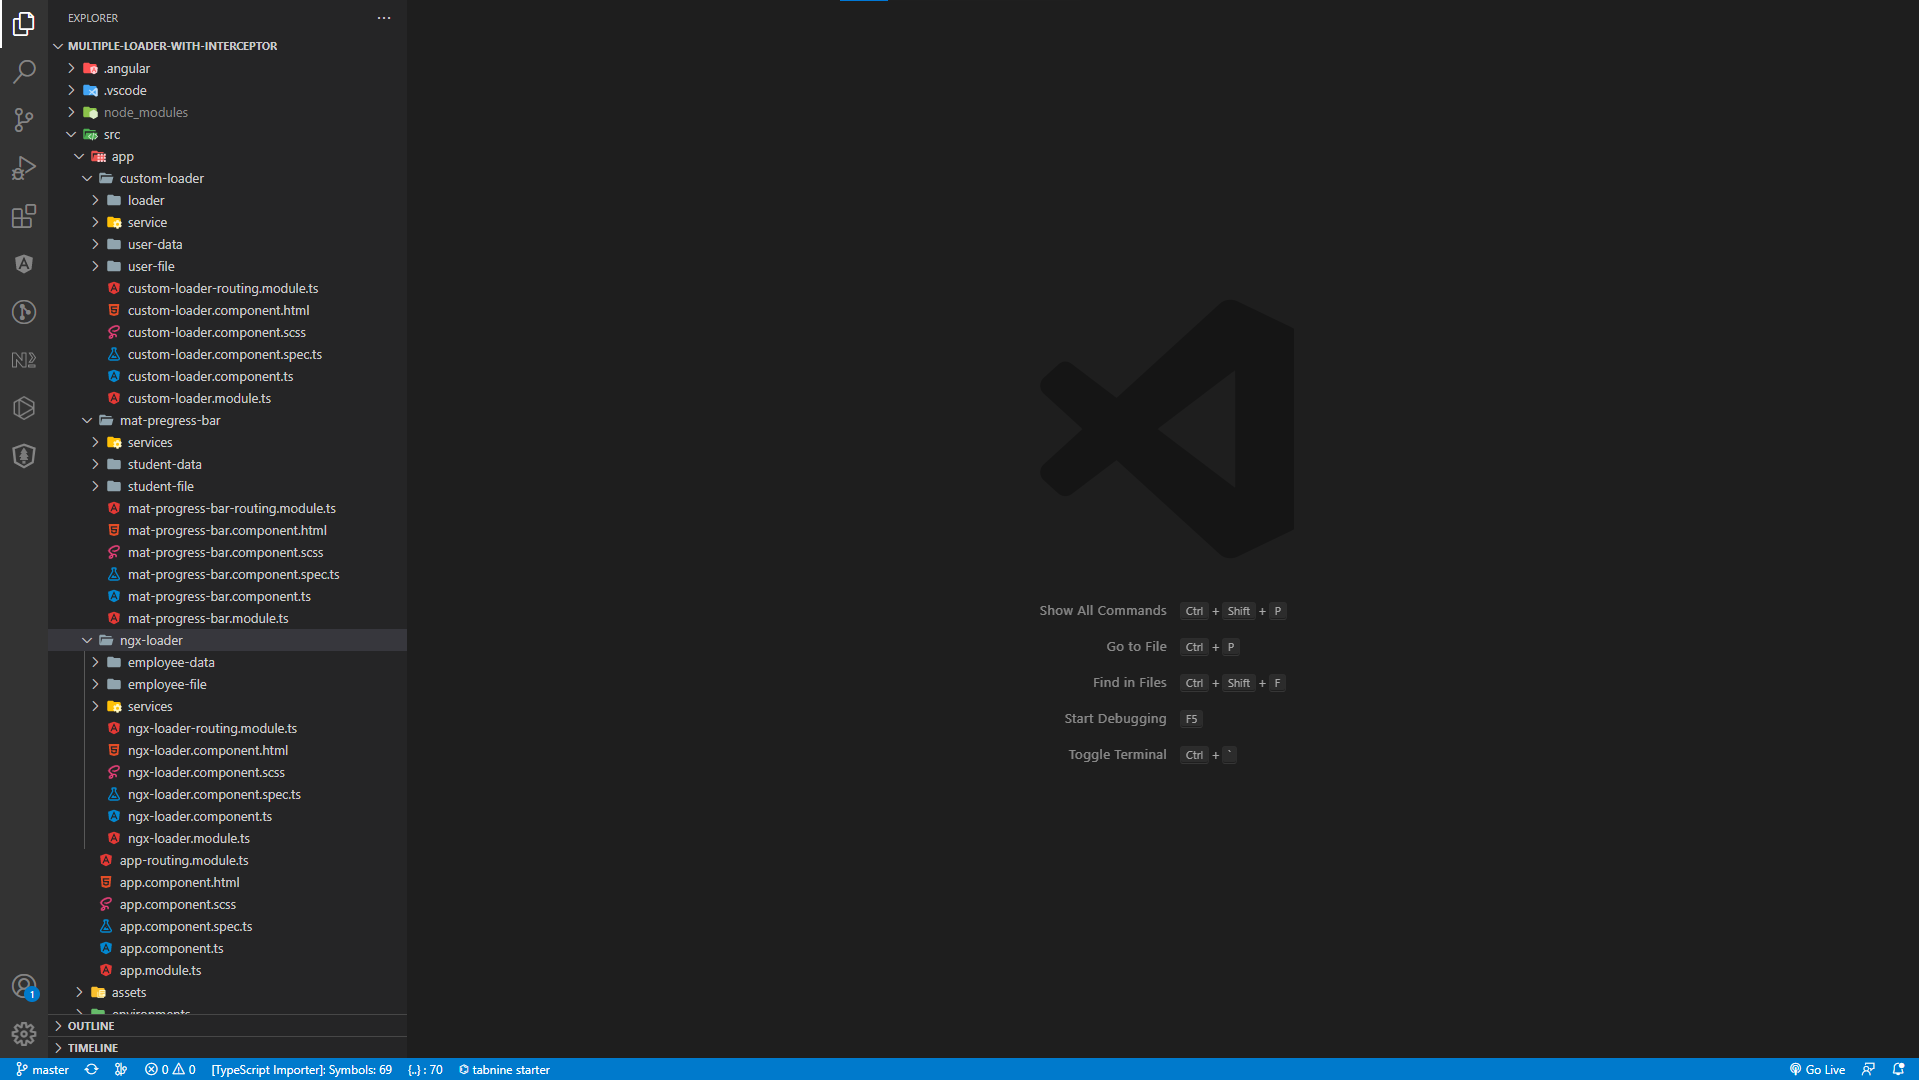Image resolution: width=1919 pixels, height=1080 pixels.
Task: Click the tabnine starter status item
Action: pos(504,1069)
